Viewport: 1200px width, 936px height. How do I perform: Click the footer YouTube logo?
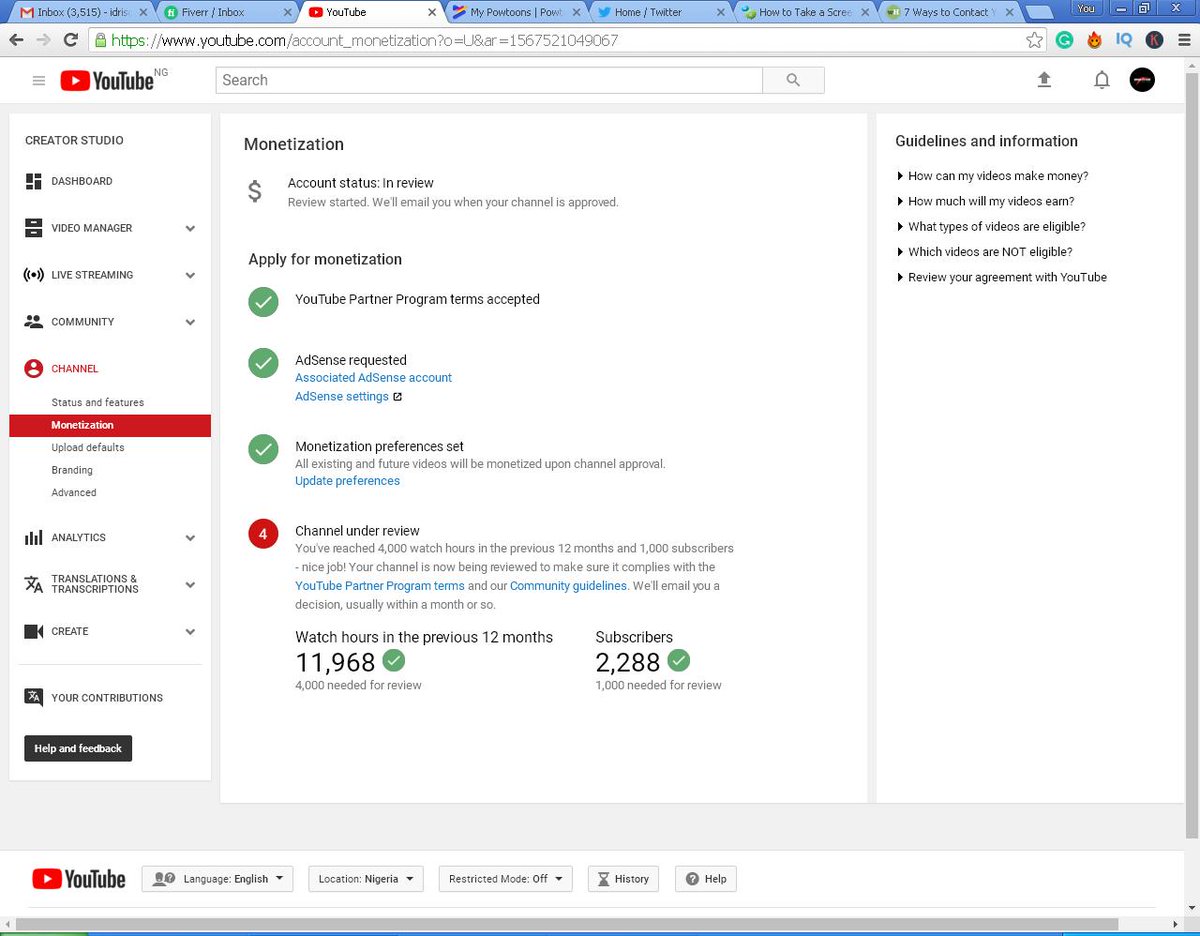coord(79,879)
